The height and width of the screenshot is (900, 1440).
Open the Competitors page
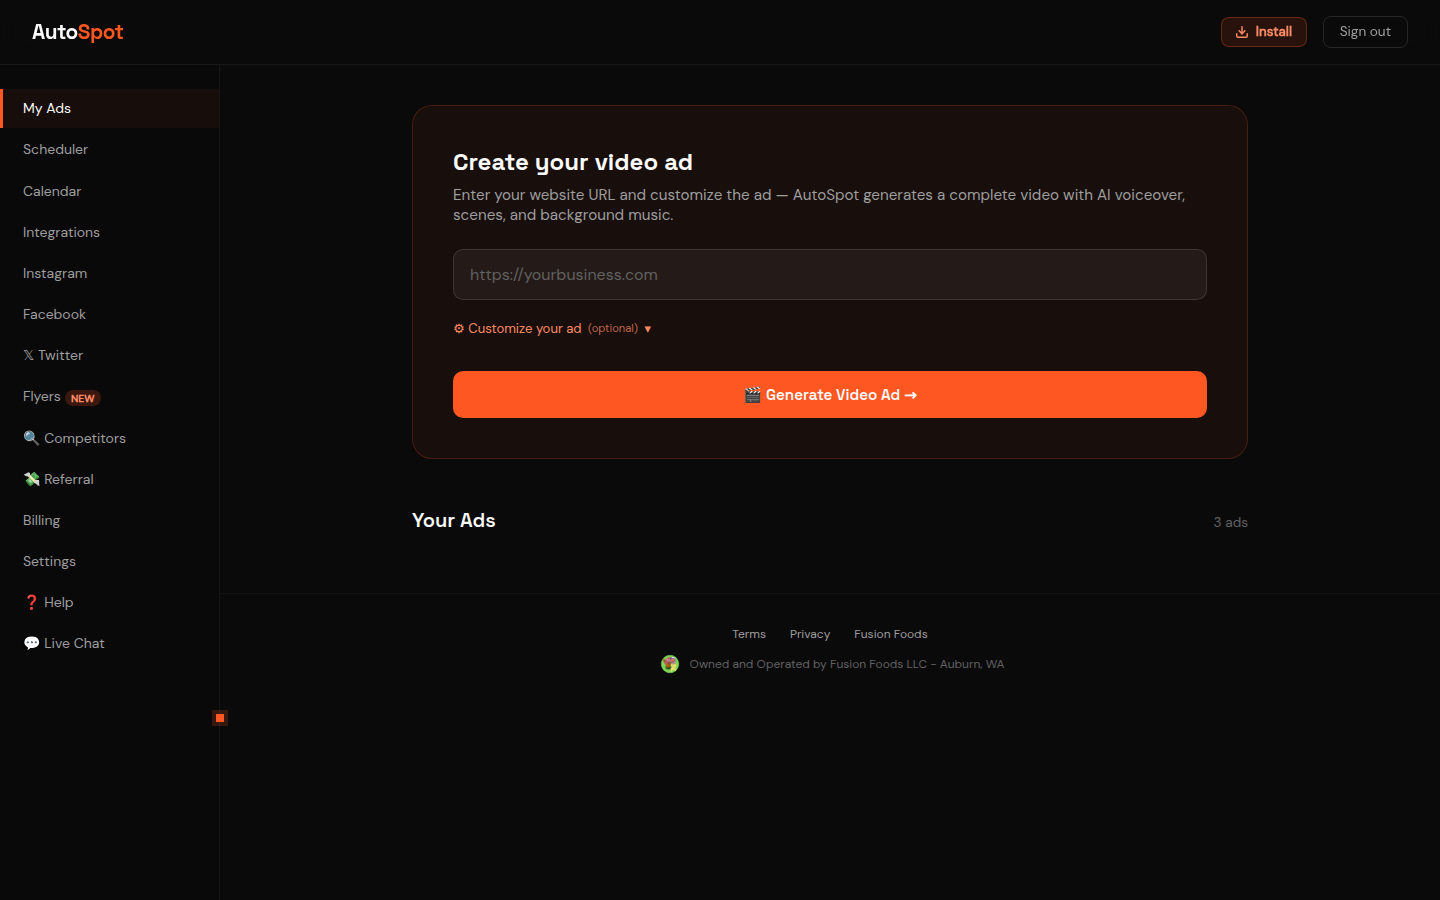point(110,438)
